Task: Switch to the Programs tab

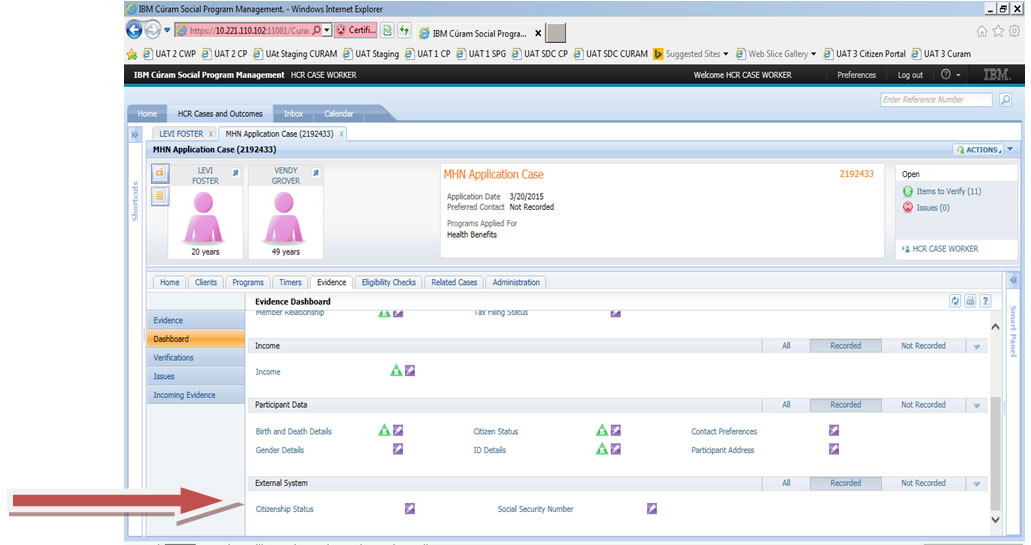Action: point(248,282)
